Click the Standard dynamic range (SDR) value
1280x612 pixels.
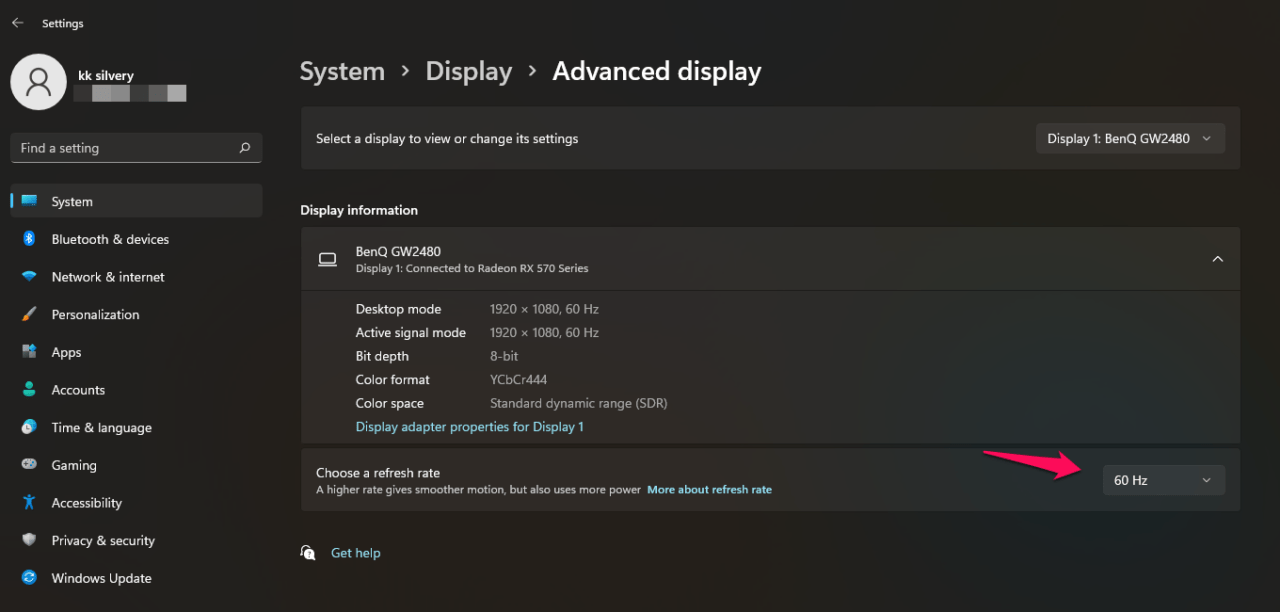(x=578, y=403)
